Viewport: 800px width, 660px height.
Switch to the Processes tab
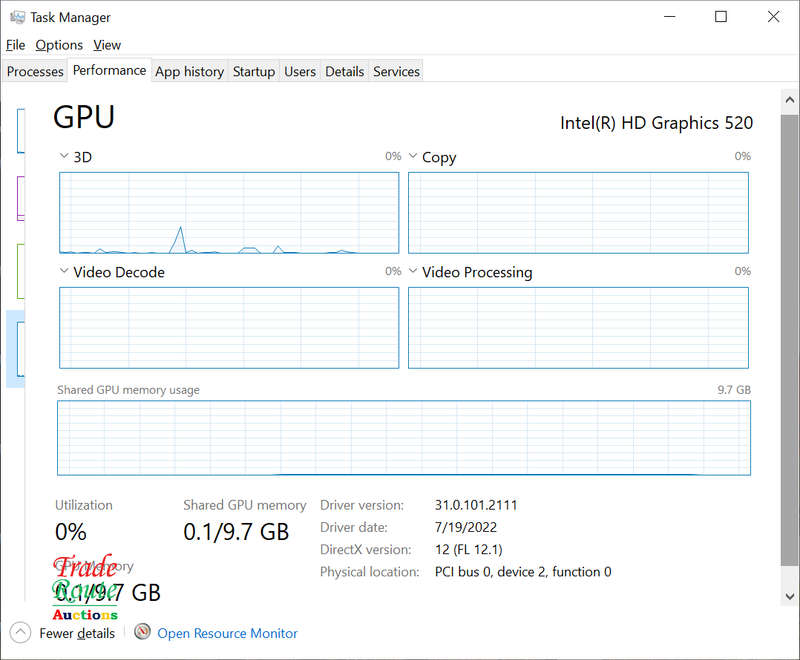(35, 71)
